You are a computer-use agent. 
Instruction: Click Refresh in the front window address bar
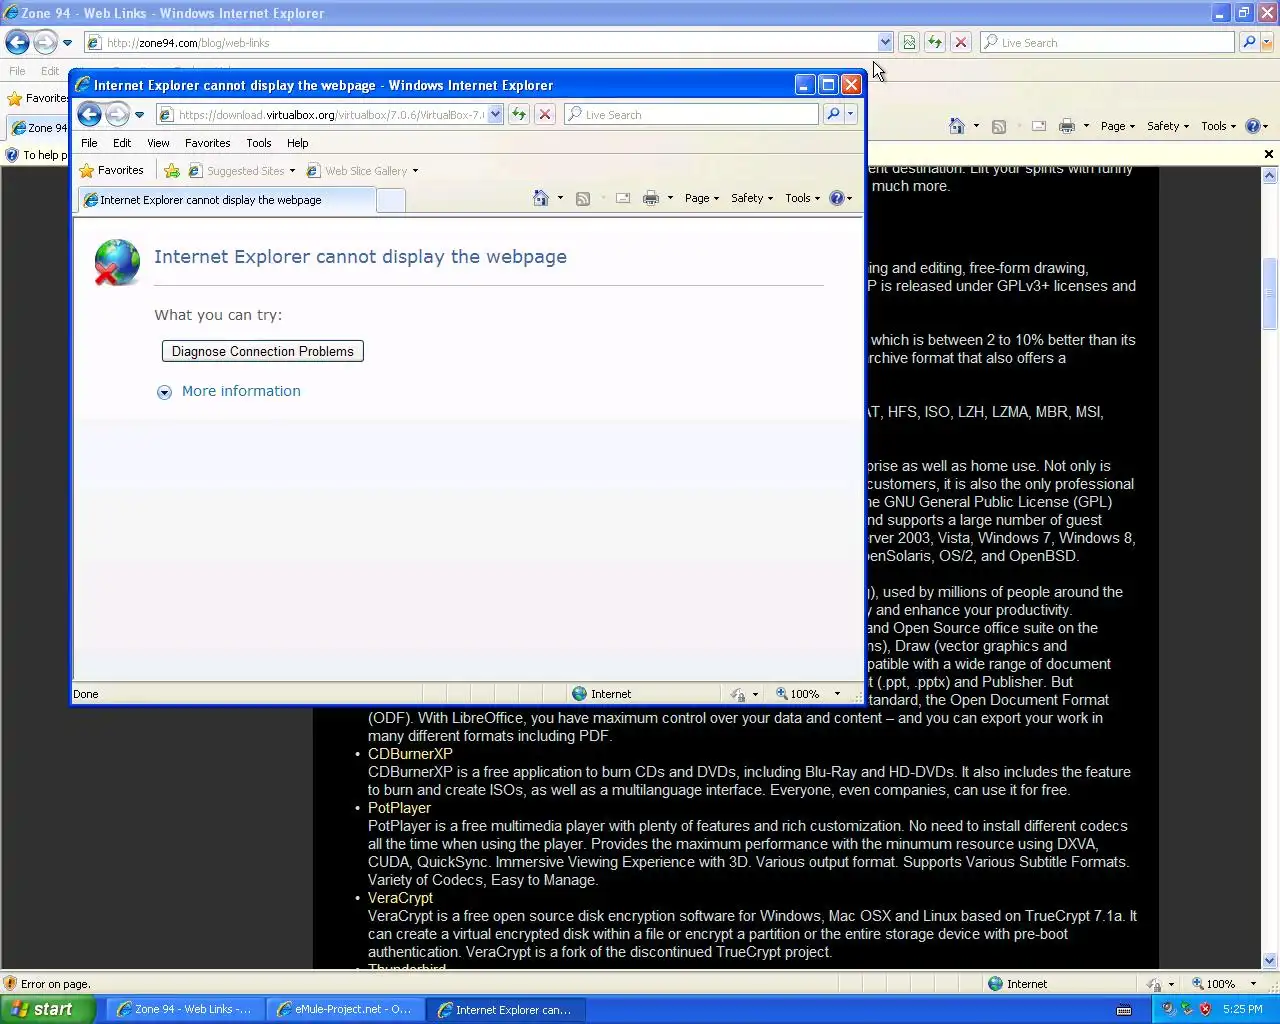click(x=519, y=115)
